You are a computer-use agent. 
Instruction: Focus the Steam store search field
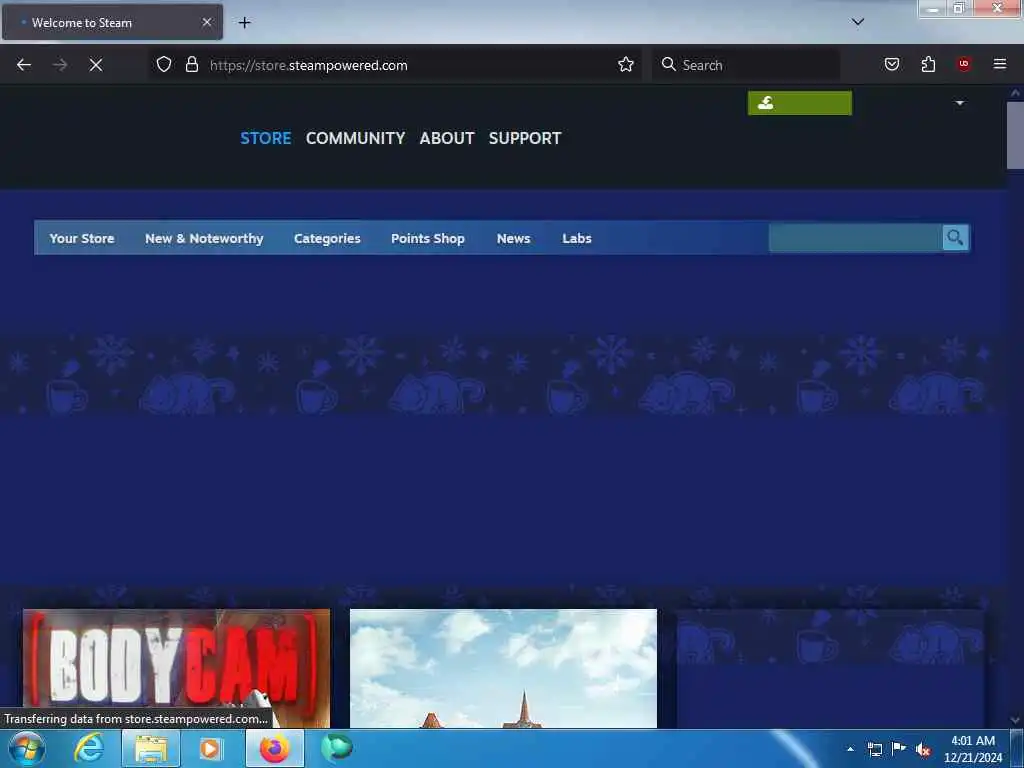[856, 238]
